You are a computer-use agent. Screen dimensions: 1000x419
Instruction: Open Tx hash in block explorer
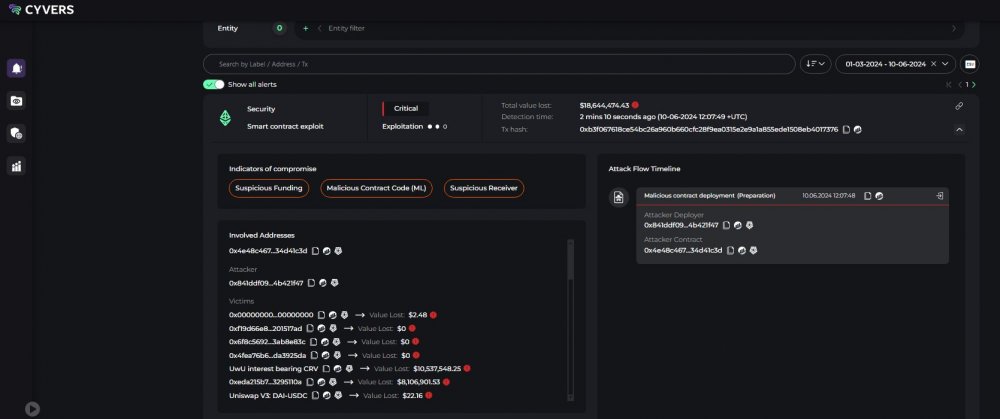tap(858, 129)
